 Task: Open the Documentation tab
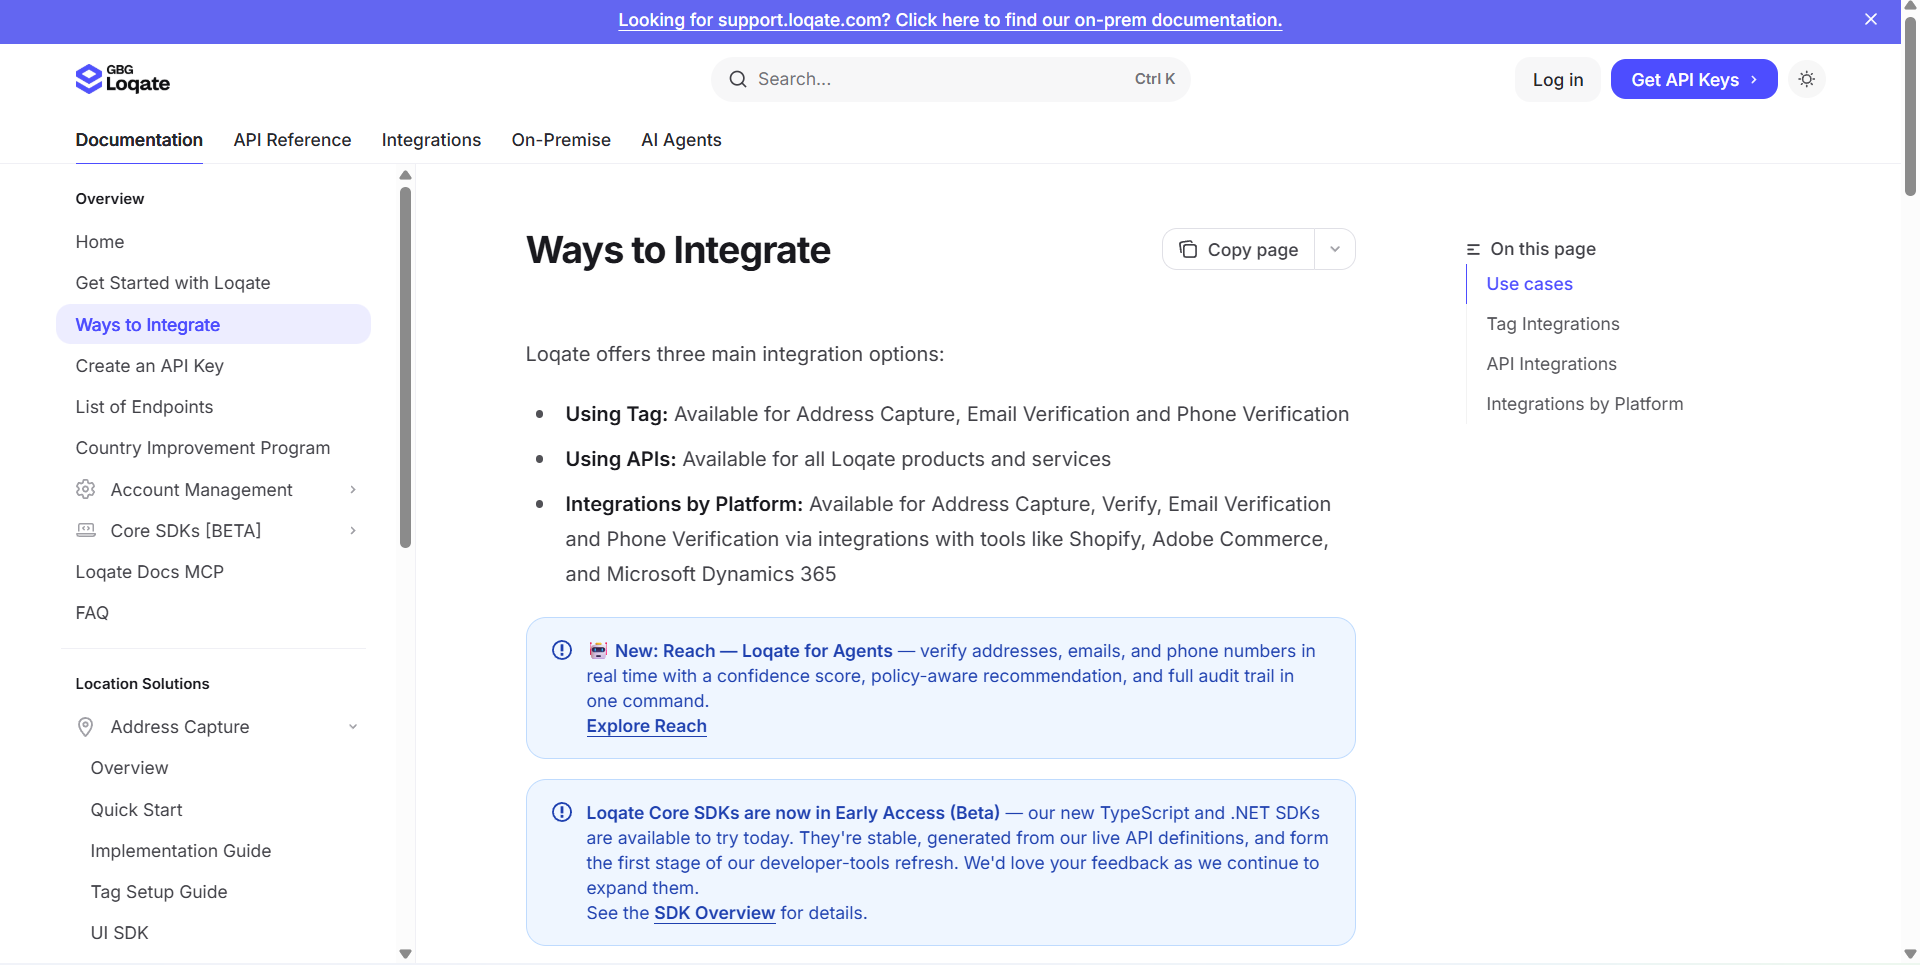click(x=139, y=140)
